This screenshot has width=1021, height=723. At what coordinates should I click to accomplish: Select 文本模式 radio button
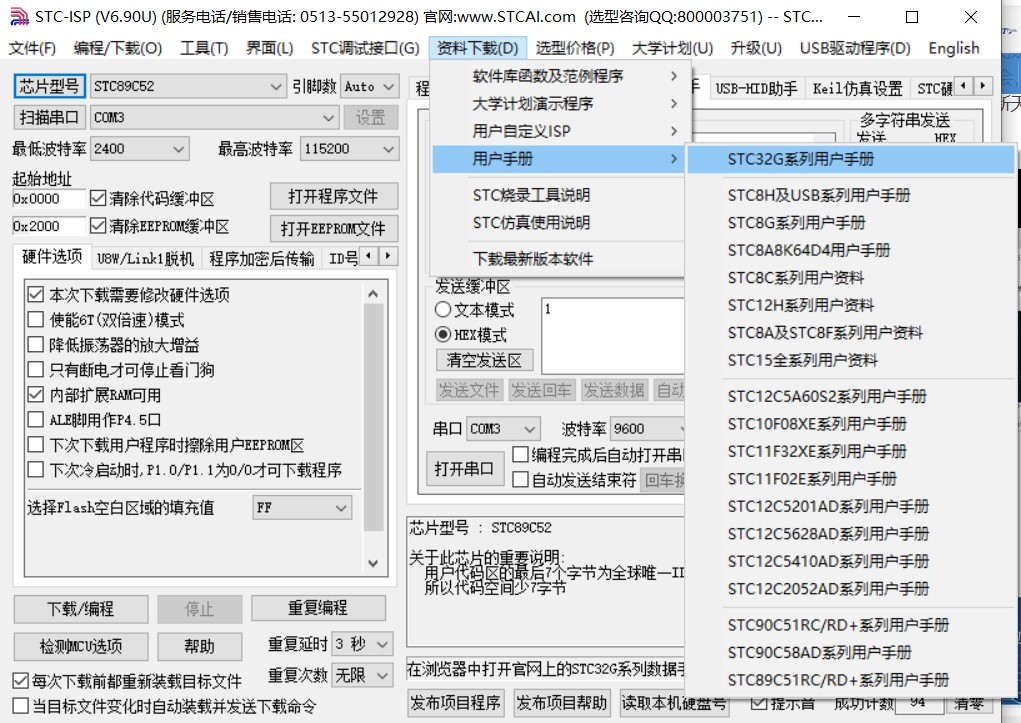(443, 309)
